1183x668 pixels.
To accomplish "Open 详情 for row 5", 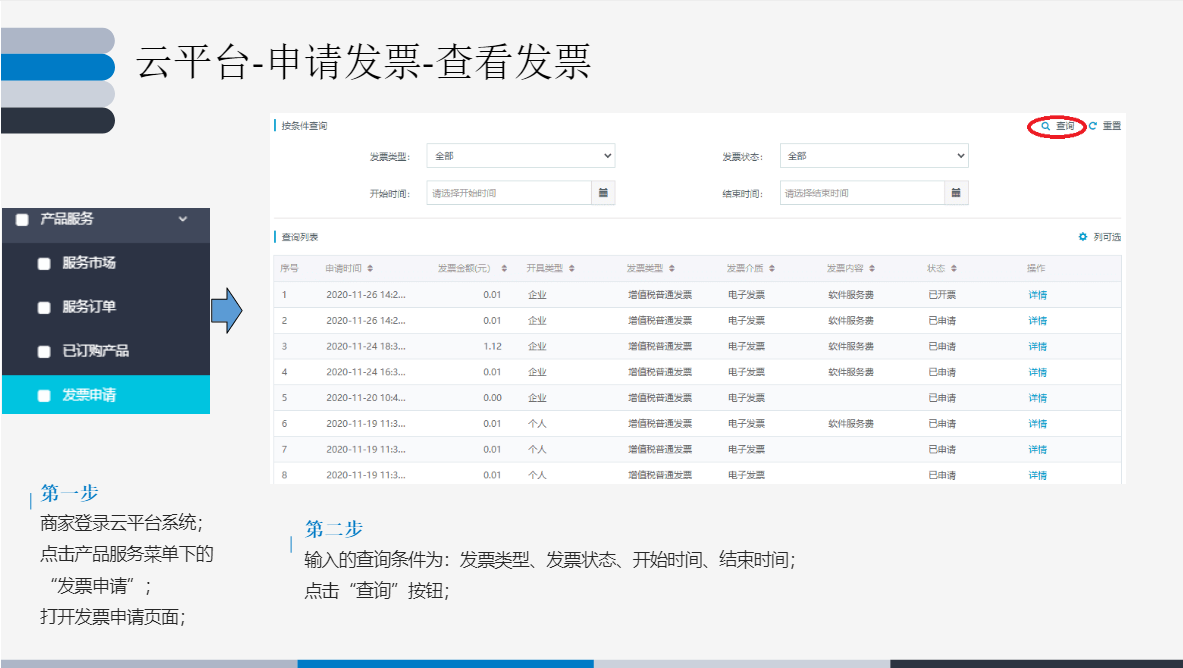I will coord(1037,398).
